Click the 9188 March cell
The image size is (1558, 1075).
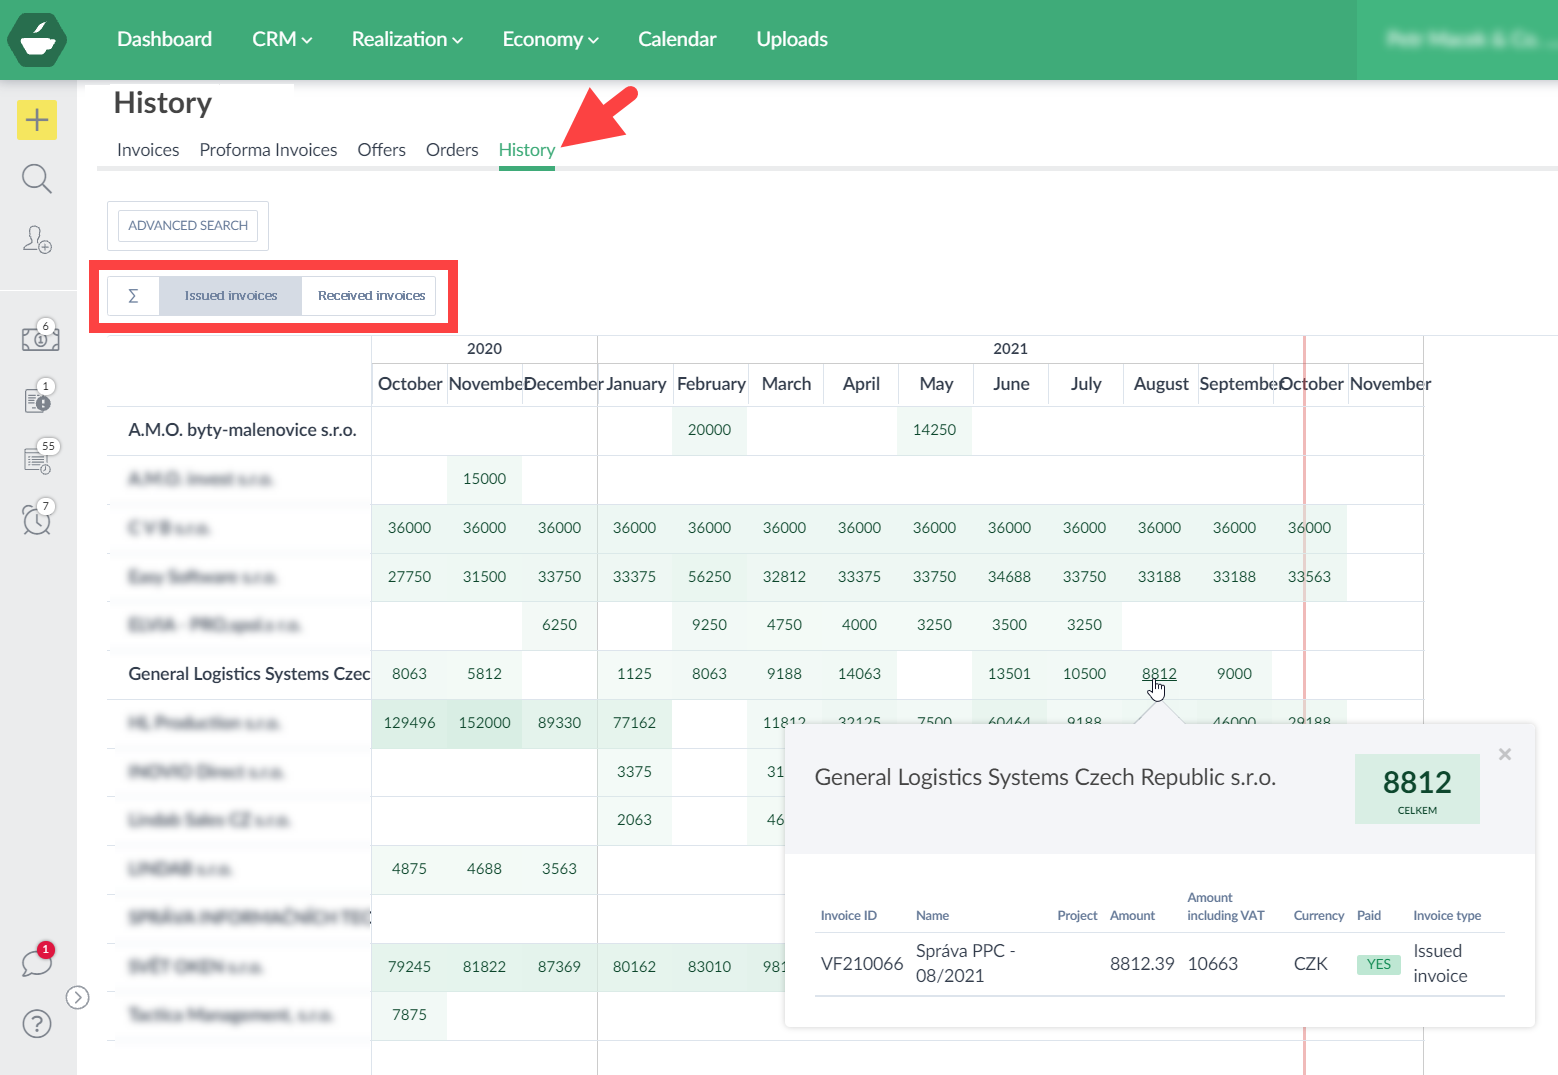click(784, 674)
